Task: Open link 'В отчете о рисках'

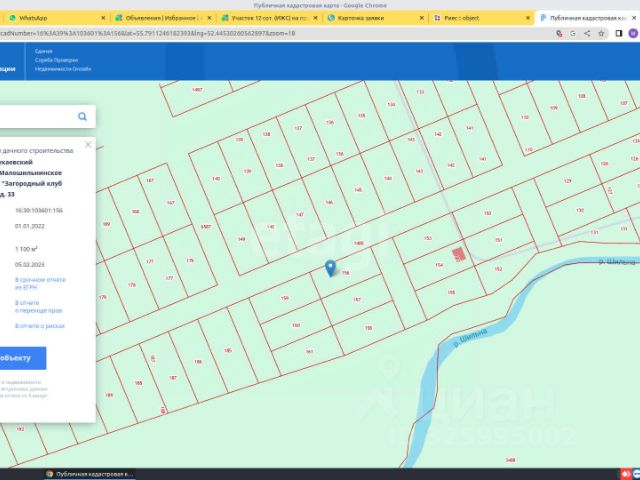Action: click(40, 325)
